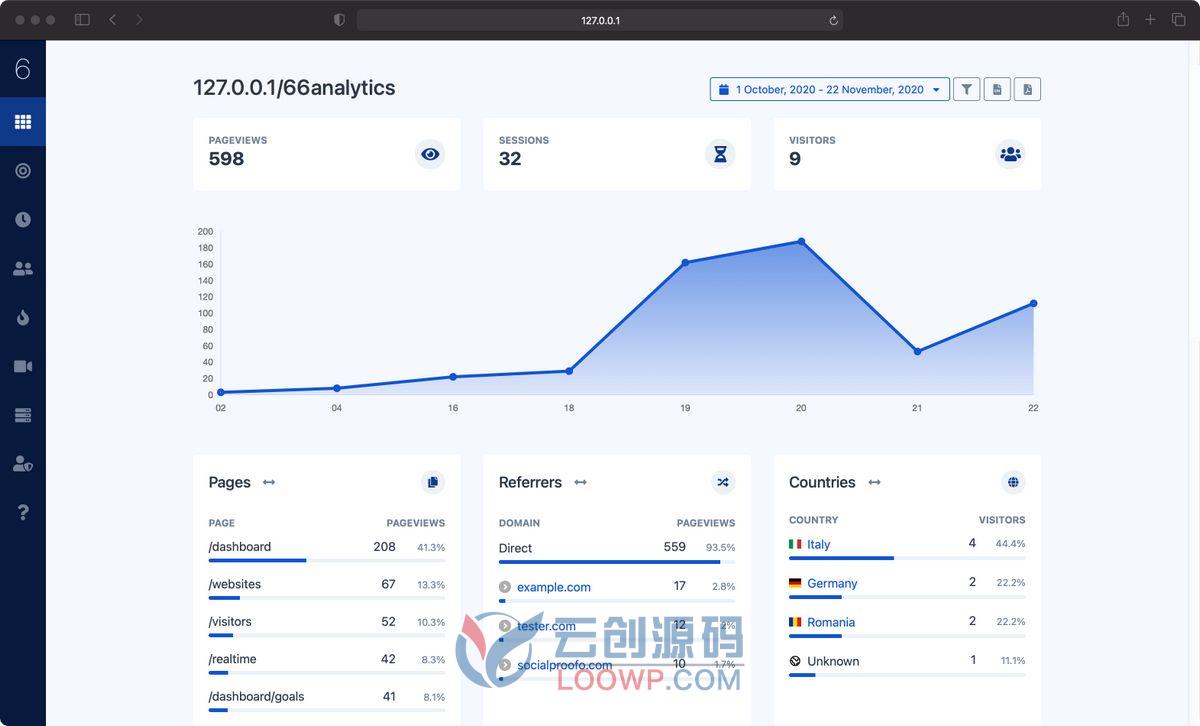The width and height of the screenshot is (1200, 726).
Task: Click the filter funnel button
Action: [966, 89]
